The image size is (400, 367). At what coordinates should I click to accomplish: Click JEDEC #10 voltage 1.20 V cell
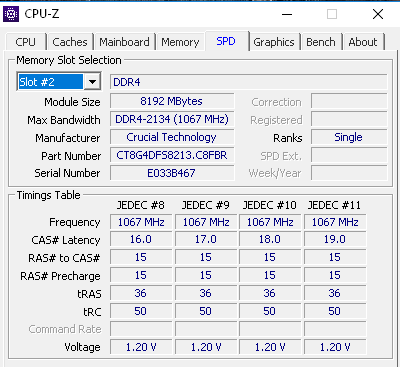(x=270, y=348)
